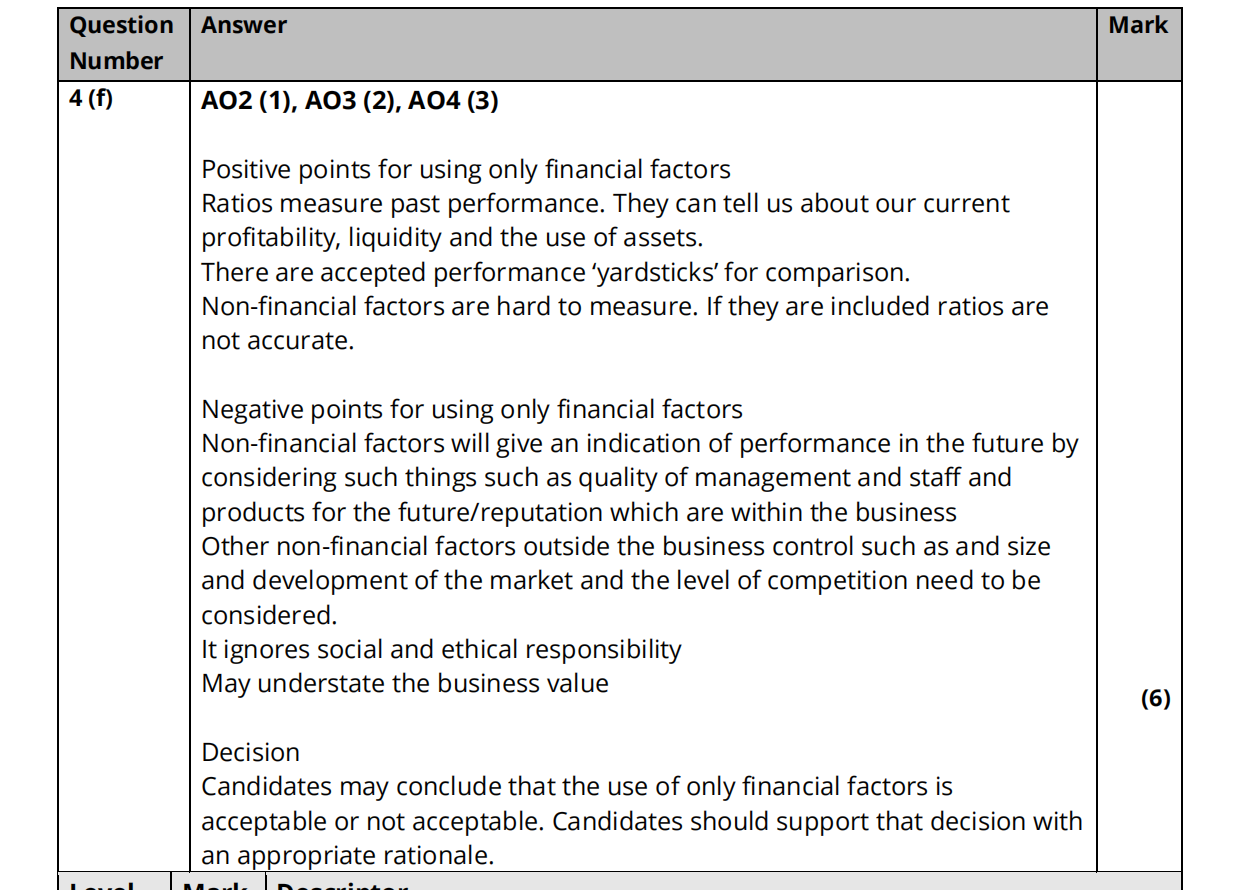
Task: Select the question number "4 (f)" cell
Action: (91, 101)
